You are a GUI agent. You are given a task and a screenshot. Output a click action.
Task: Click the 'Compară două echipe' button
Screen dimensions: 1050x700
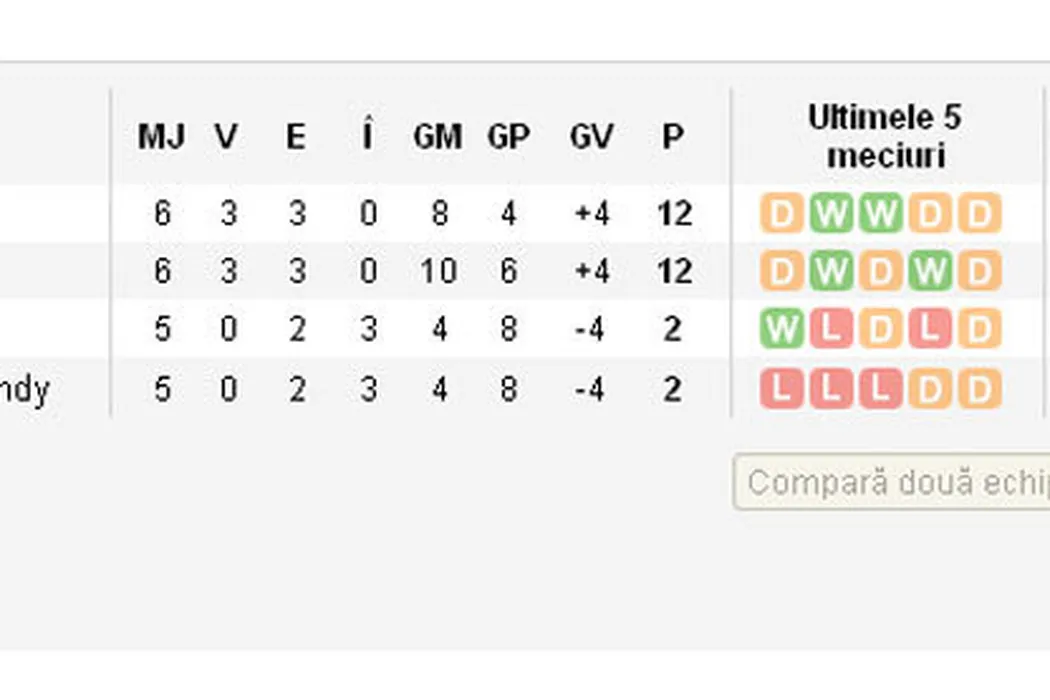tap(892, 483)
